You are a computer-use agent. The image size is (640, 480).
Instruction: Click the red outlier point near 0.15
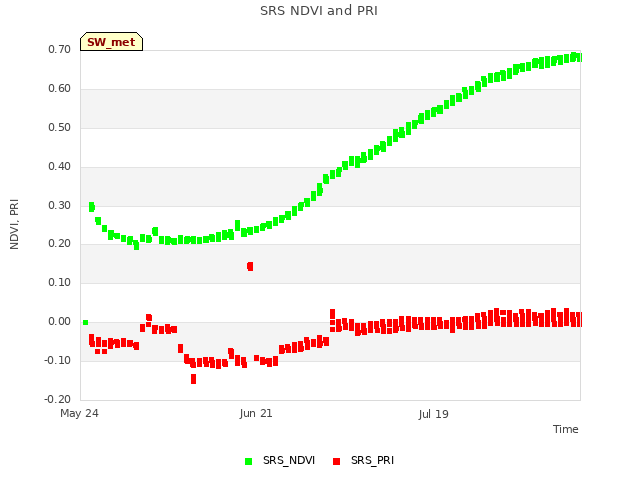click(250, 267)
